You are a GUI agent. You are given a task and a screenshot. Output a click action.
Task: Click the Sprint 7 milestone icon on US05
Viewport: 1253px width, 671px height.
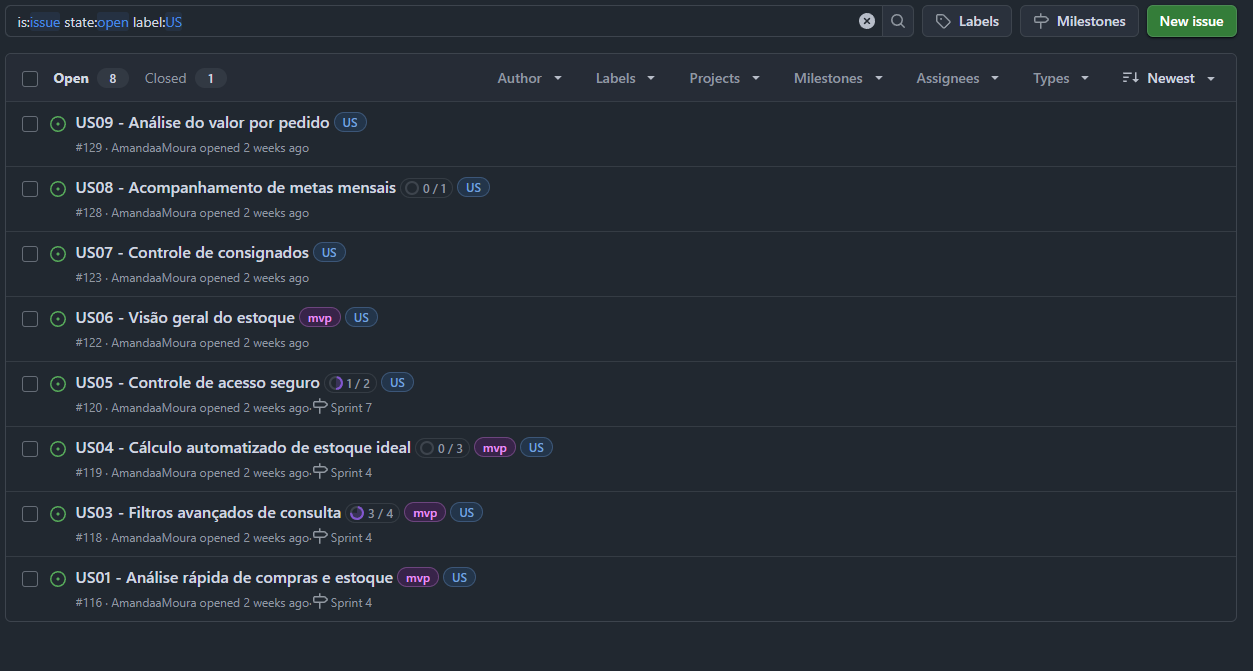(x=320, y=407)
